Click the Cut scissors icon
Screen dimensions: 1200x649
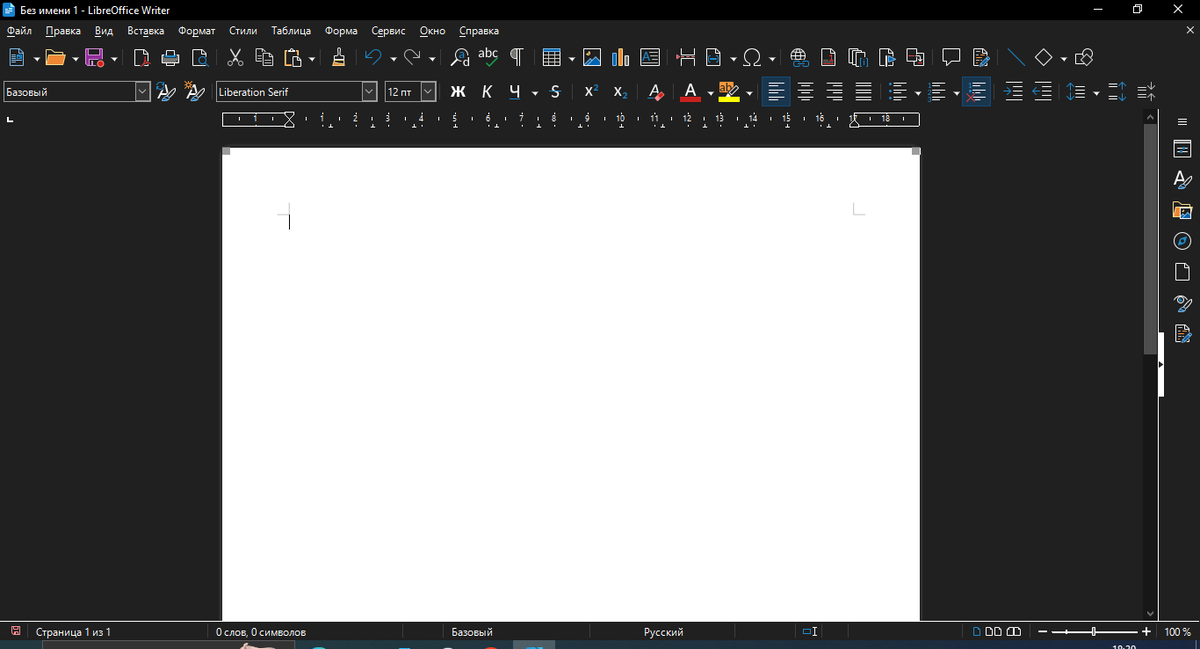coord(236,58)
